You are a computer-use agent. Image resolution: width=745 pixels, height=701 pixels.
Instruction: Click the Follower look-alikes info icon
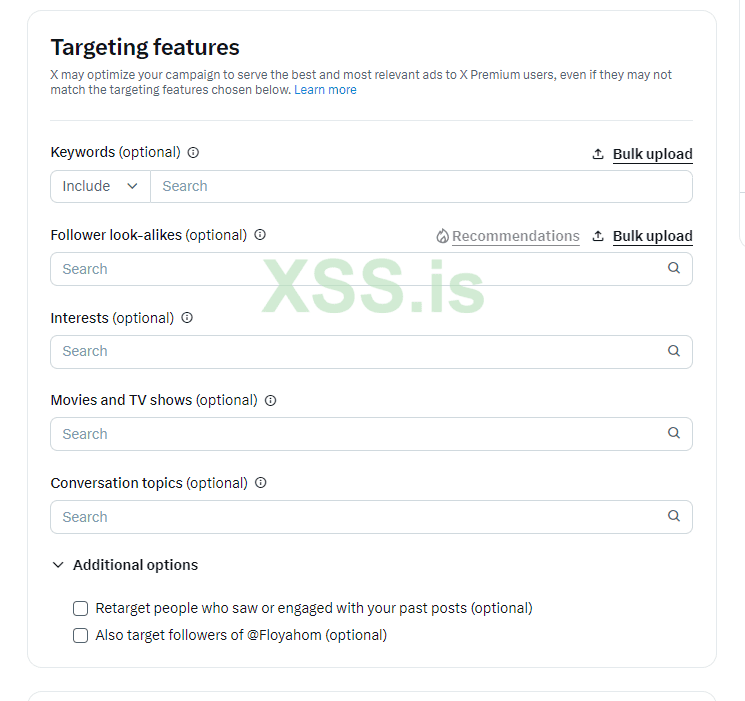[x=260, y=235]
